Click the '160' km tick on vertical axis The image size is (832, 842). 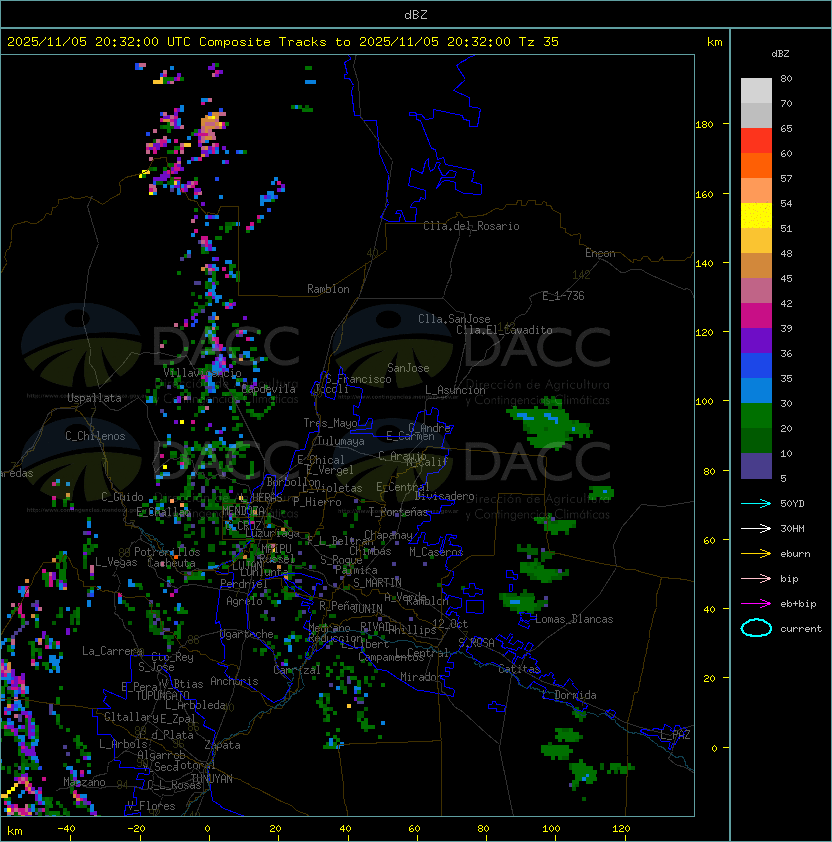[704, 194]
